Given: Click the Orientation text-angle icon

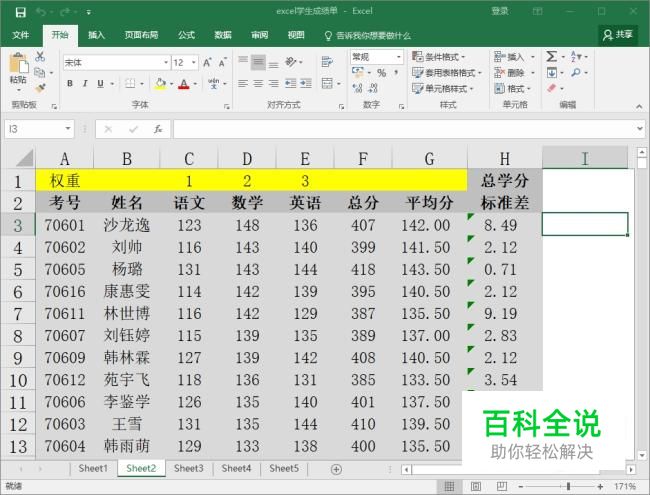Looking at the screenshot, I should pos(291,62).
